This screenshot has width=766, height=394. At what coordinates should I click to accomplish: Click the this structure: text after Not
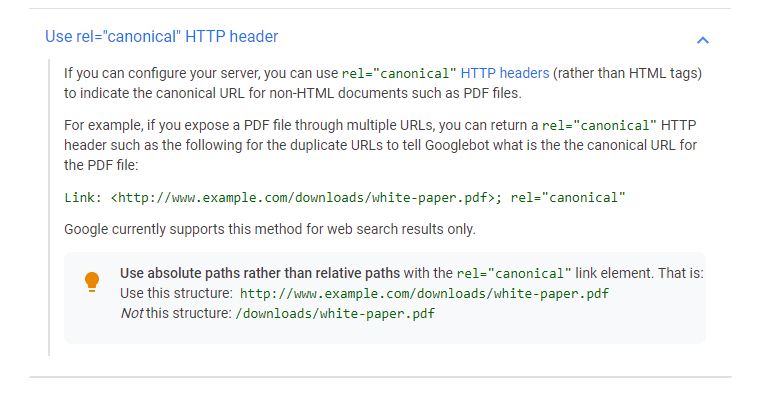click(x=189, y=313)
